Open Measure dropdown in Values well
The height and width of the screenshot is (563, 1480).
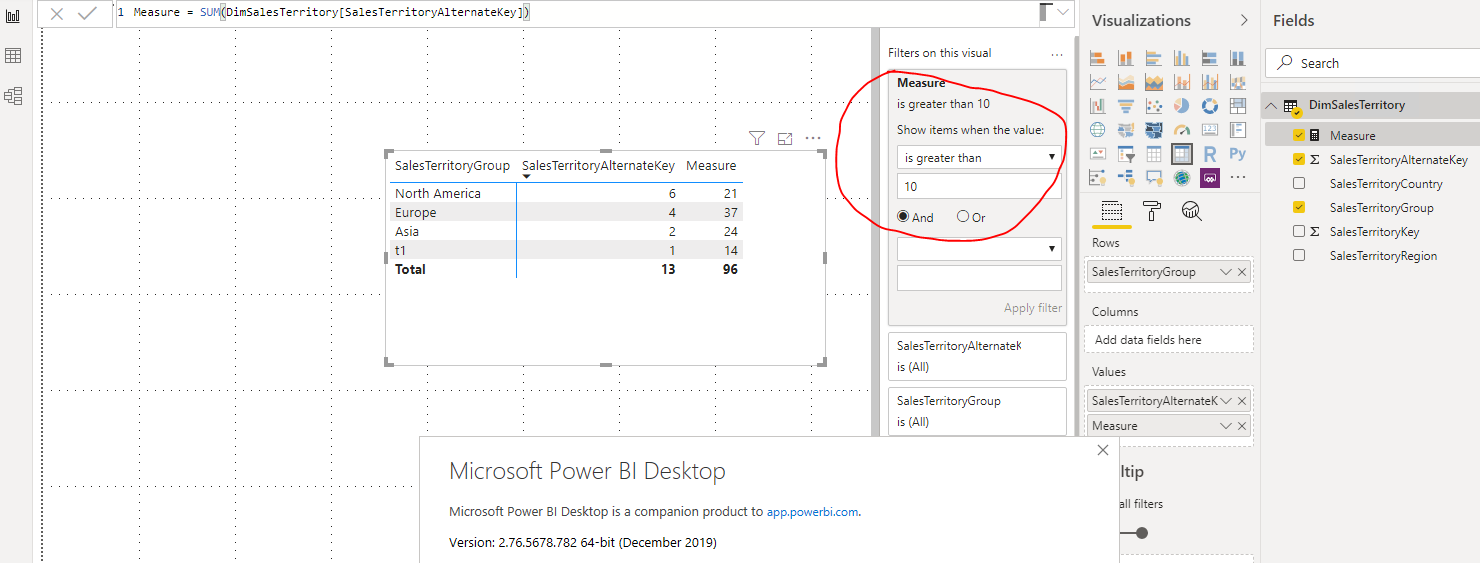[x=1227, y=426]
